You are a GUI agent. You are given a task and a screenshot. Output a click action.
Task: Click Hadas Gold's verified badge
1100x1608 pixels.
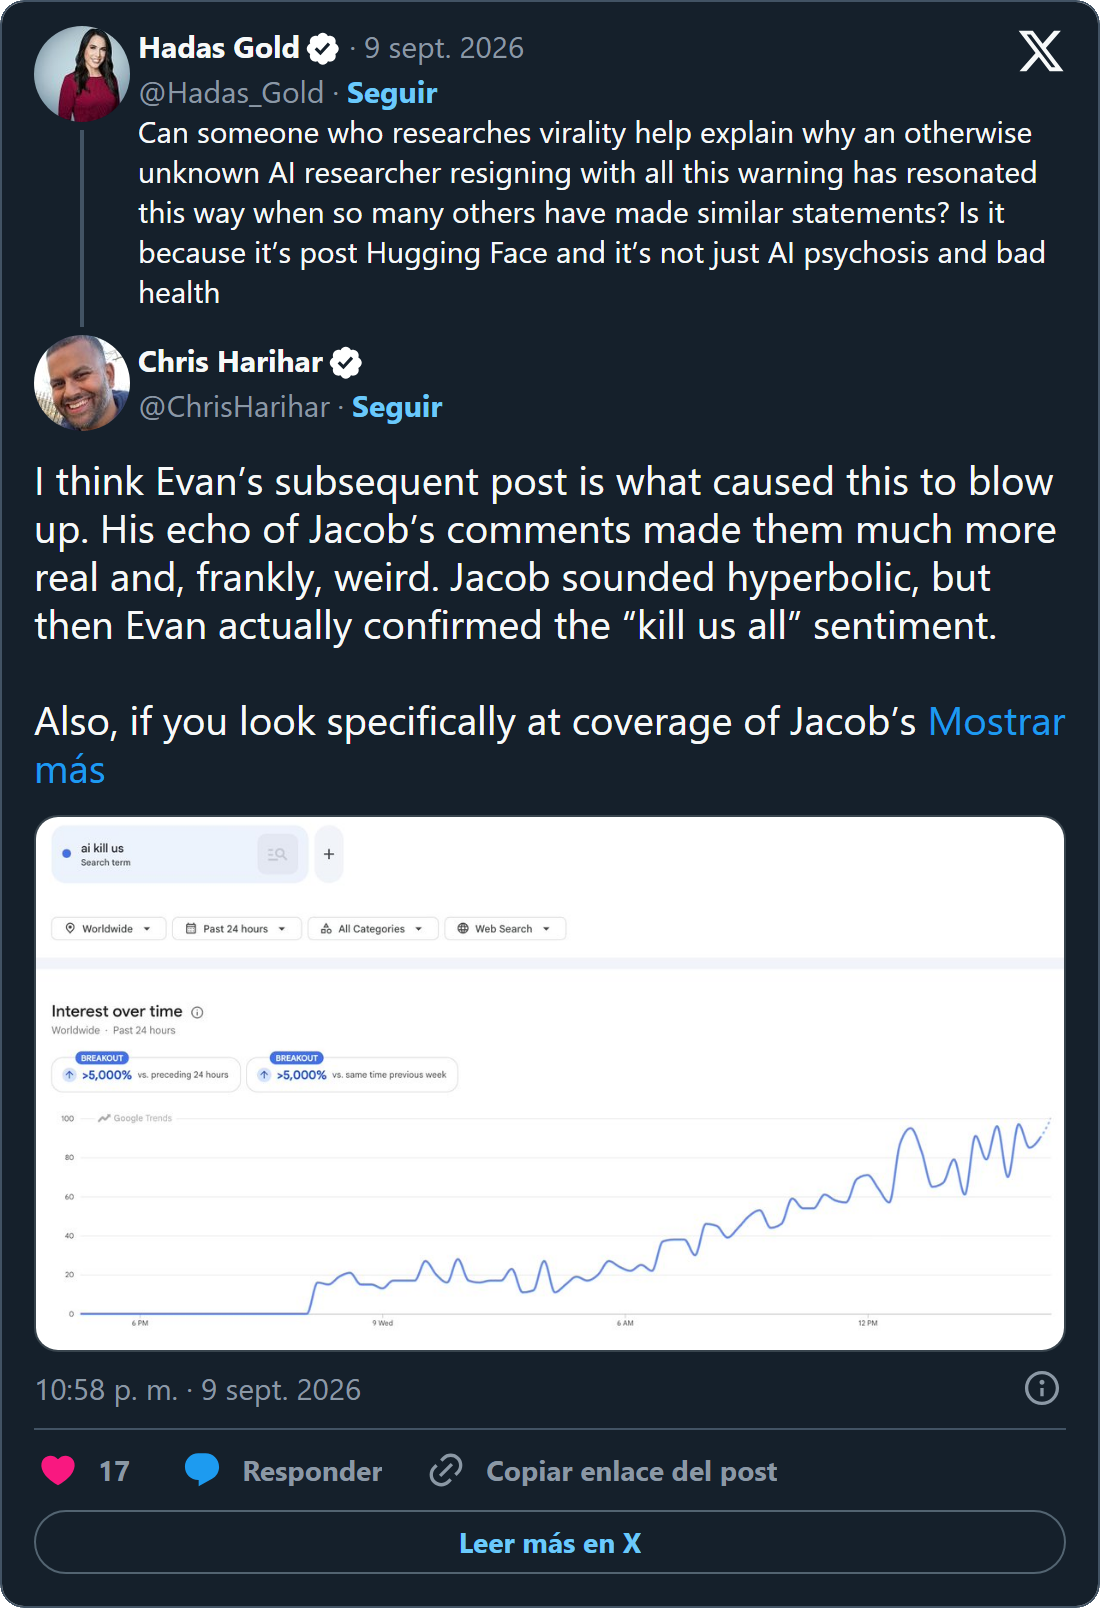(x=323, y=48)
